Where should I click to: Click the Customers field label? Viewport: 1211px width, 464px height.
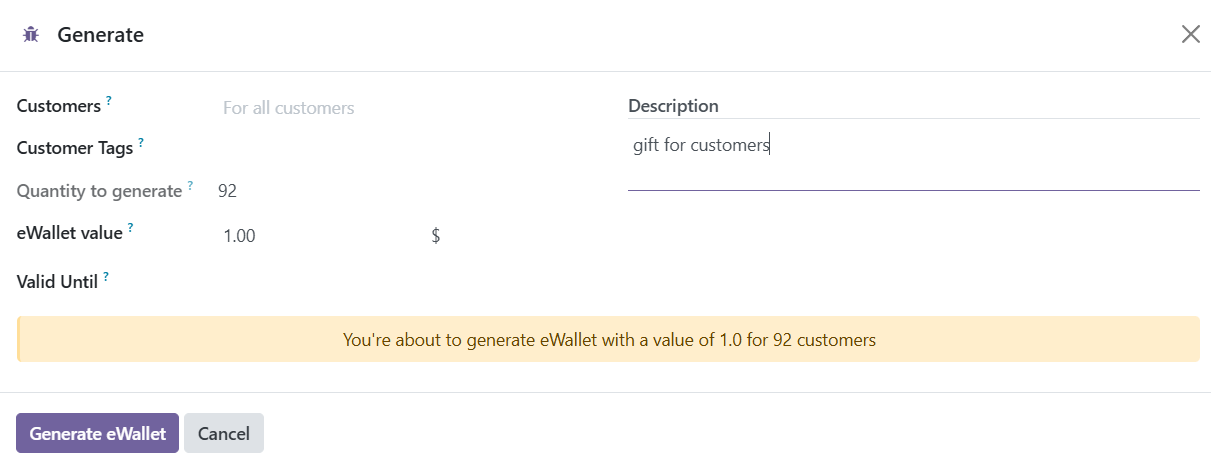pyautogui.click(x=59, y=106)
